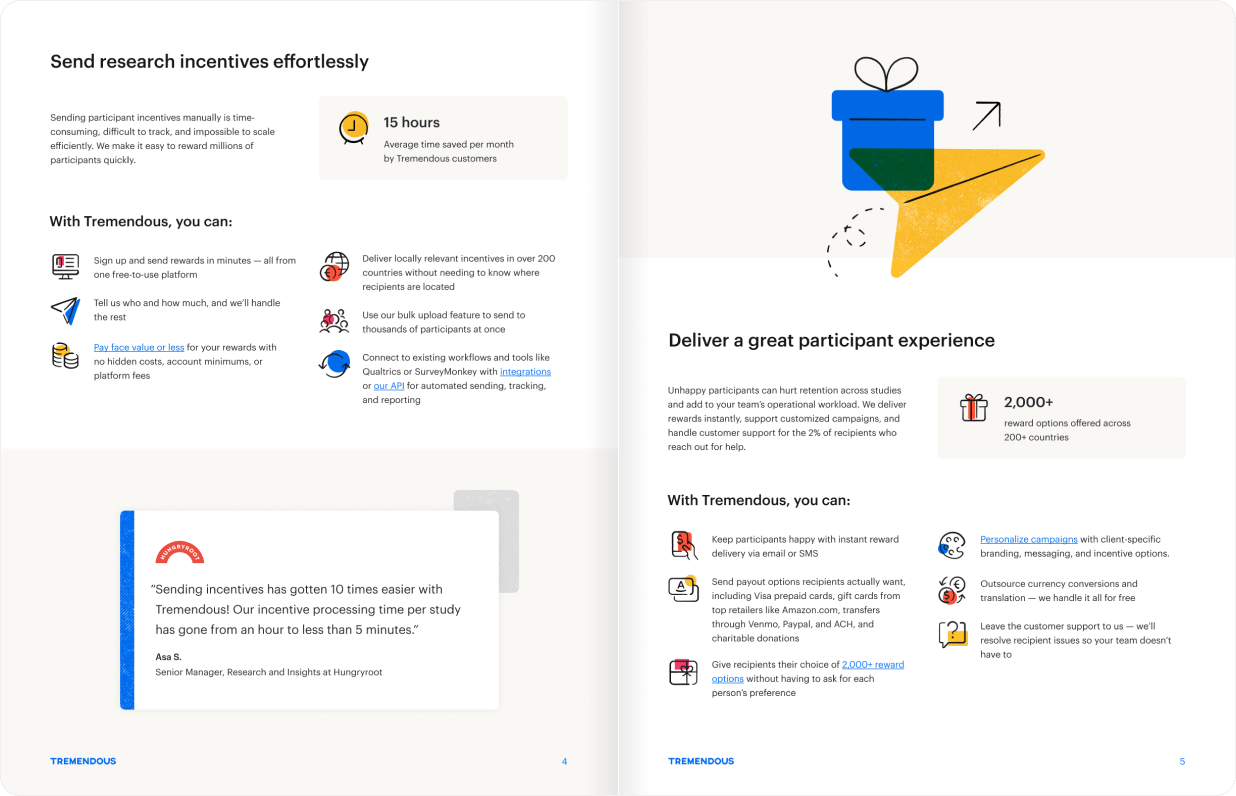Click the coin stack icon beside pay face value

point(65,354)
